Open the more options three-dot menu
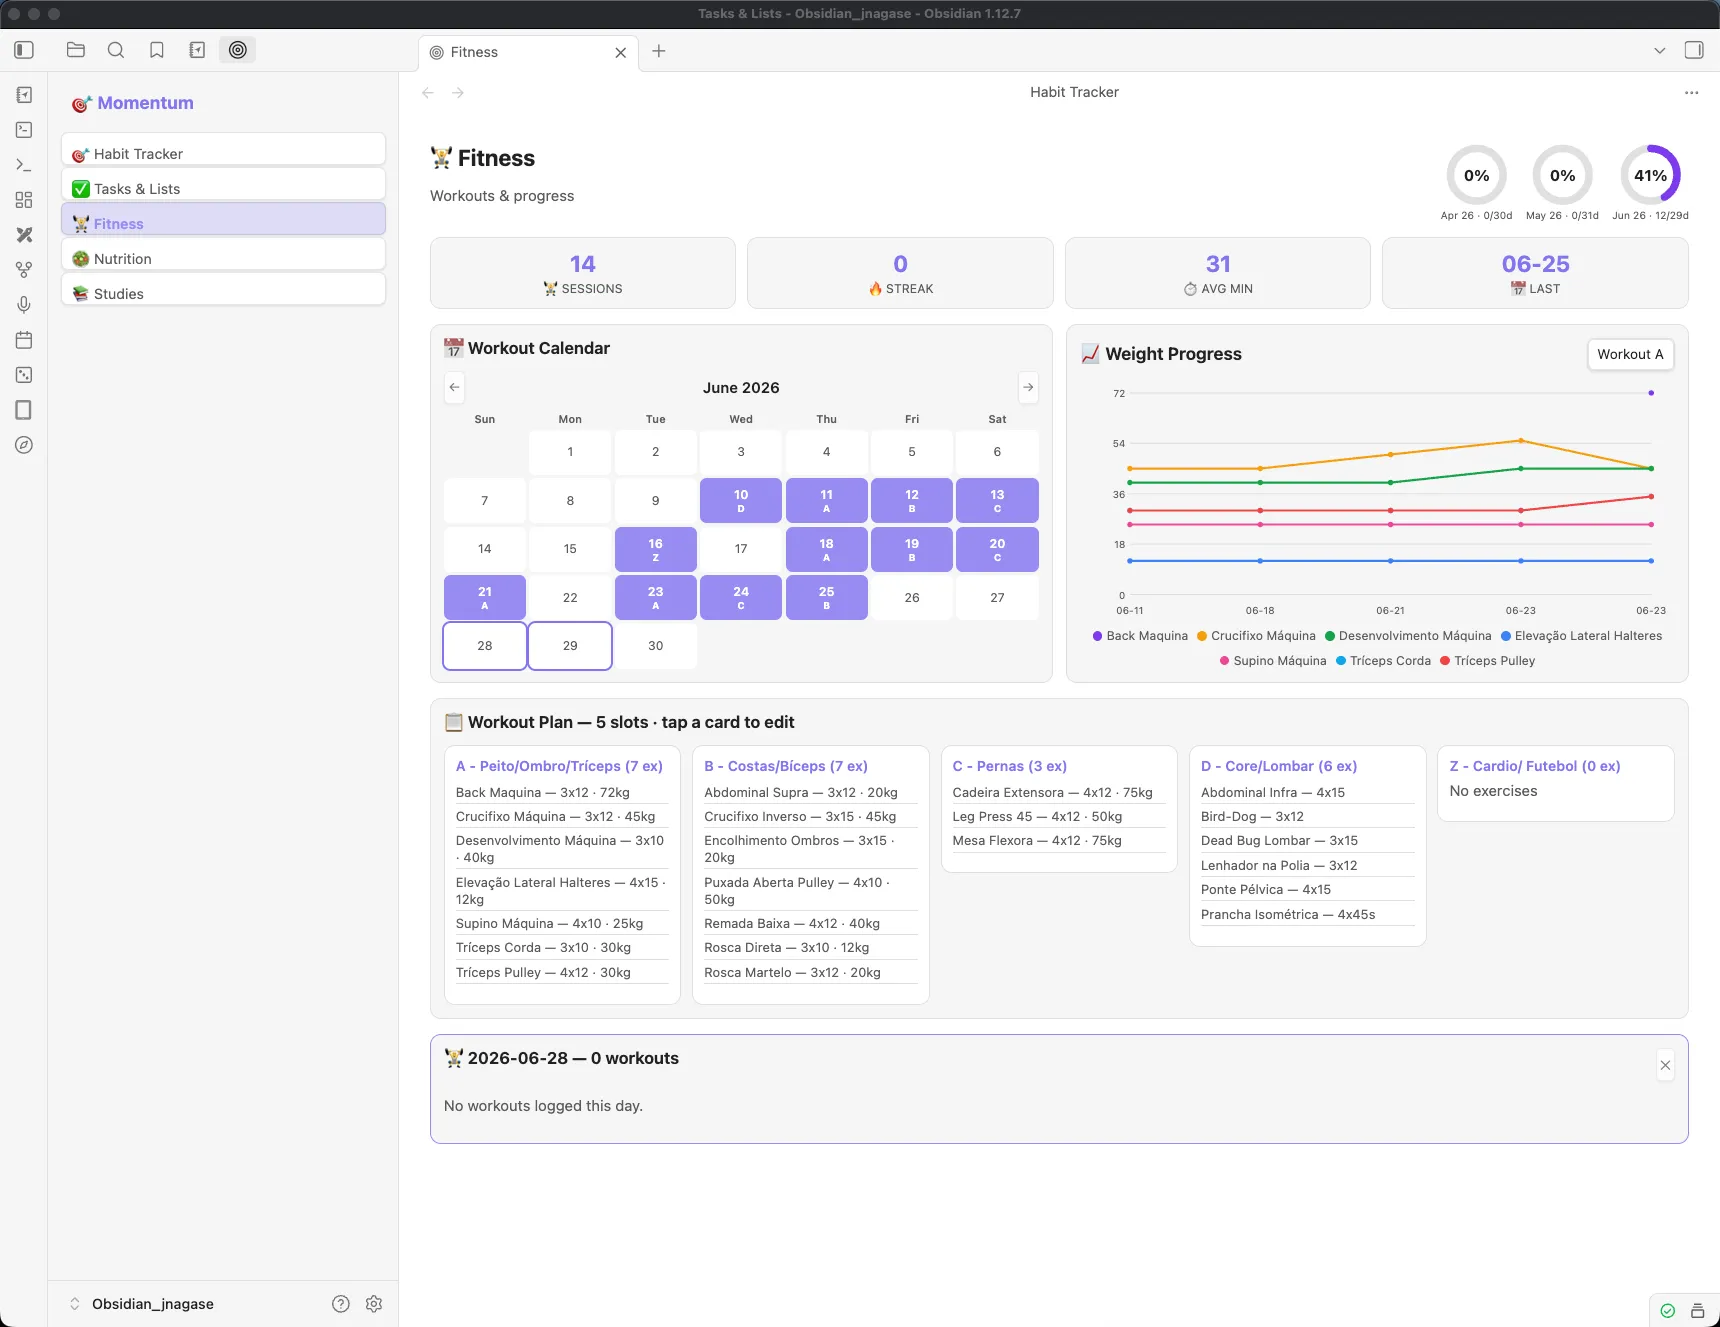This screenshot has width=1720, height=1327. tap(1692, 93)
